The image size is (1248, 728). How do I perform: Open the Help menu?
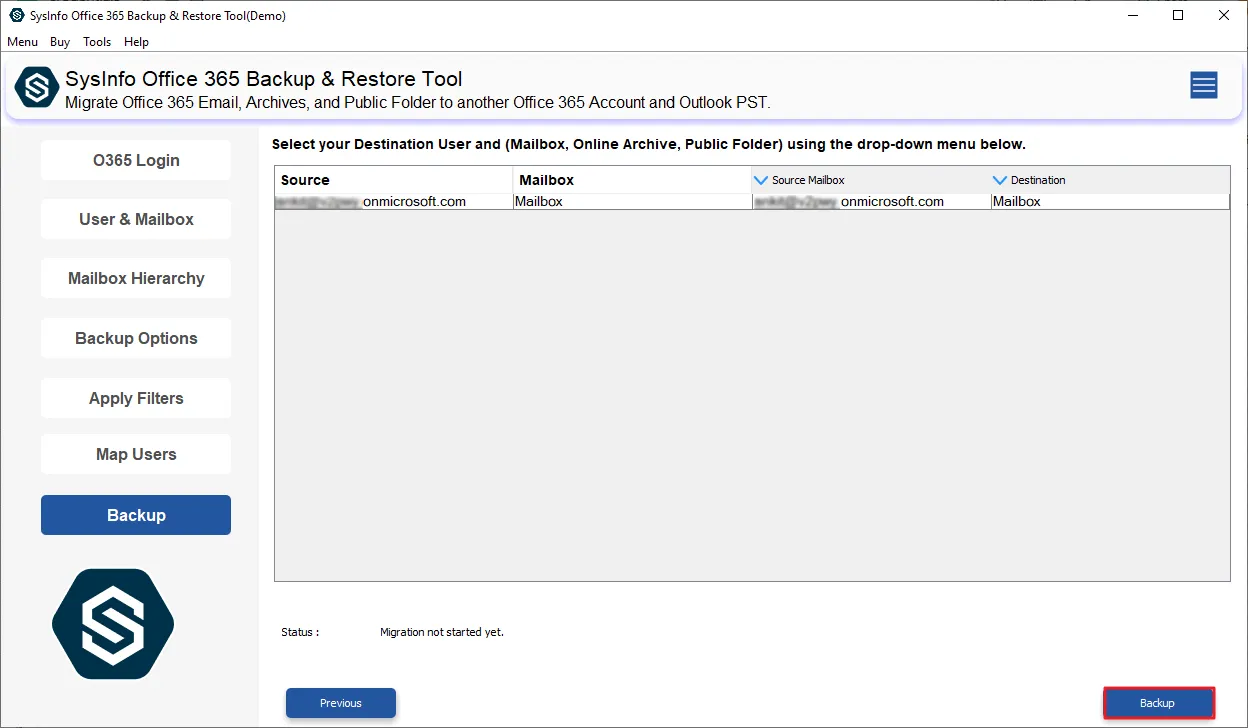pos(136,42)
